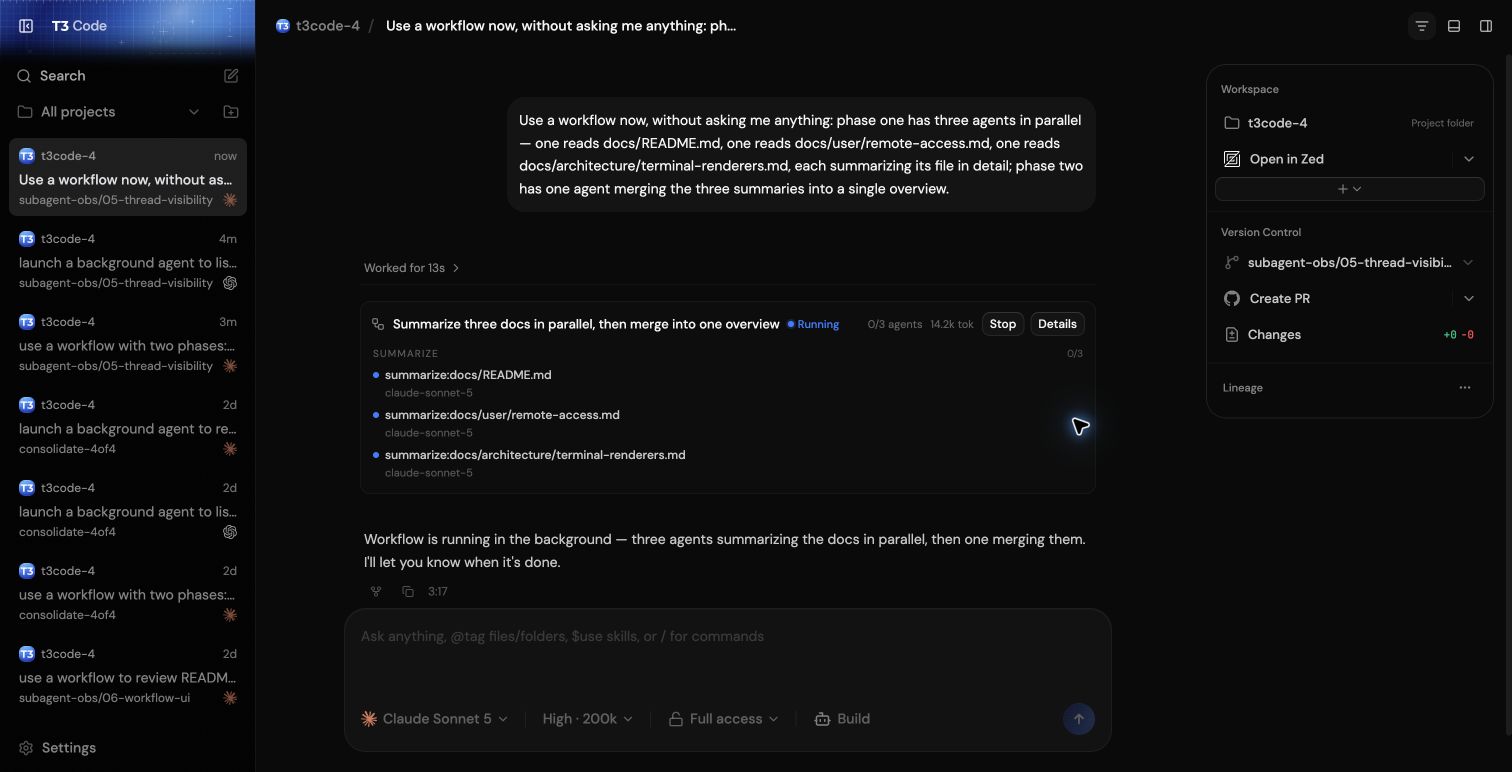Open workflow Details
Screen dimensions: 1512x772
(1057, 324)
